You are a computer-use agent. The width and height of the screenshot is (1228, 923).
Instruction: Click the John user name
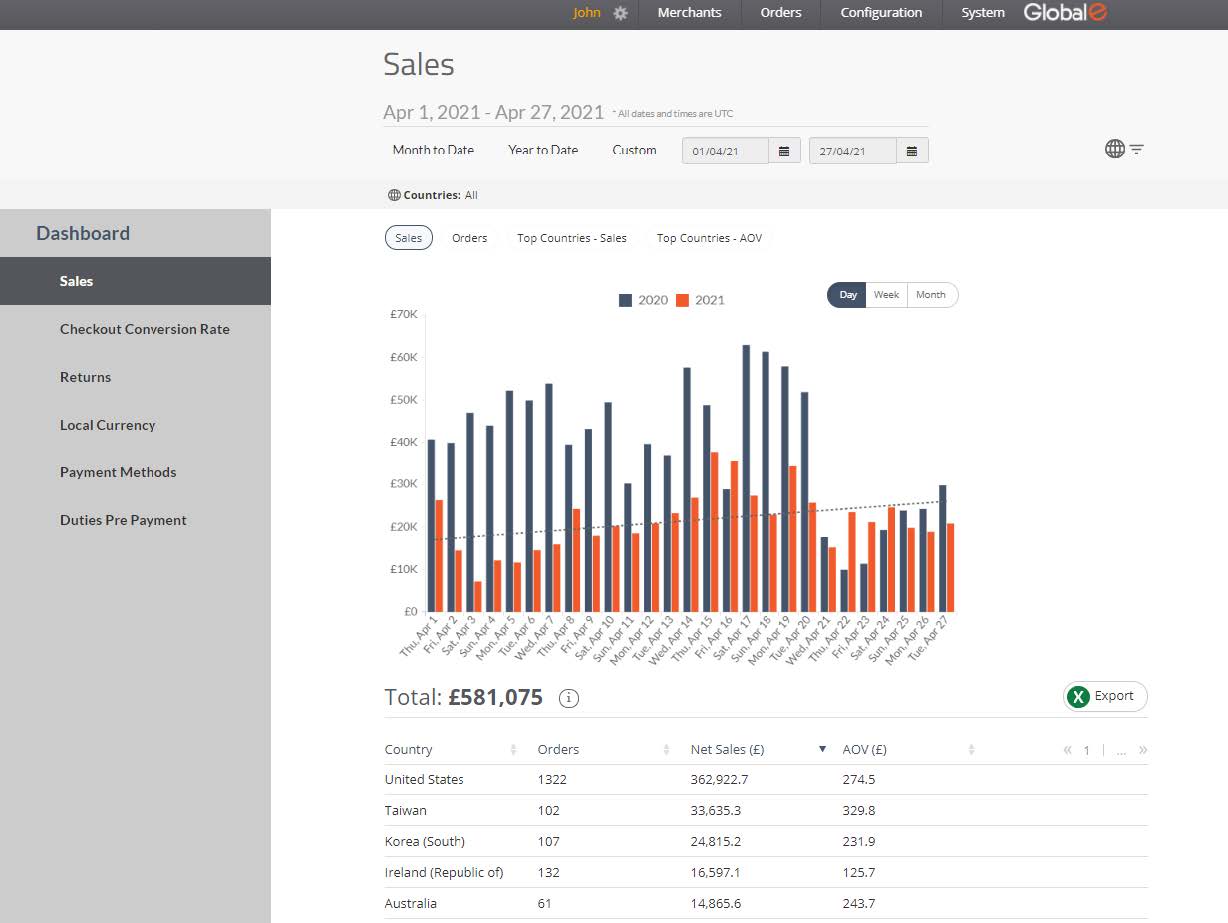[587, 13]
